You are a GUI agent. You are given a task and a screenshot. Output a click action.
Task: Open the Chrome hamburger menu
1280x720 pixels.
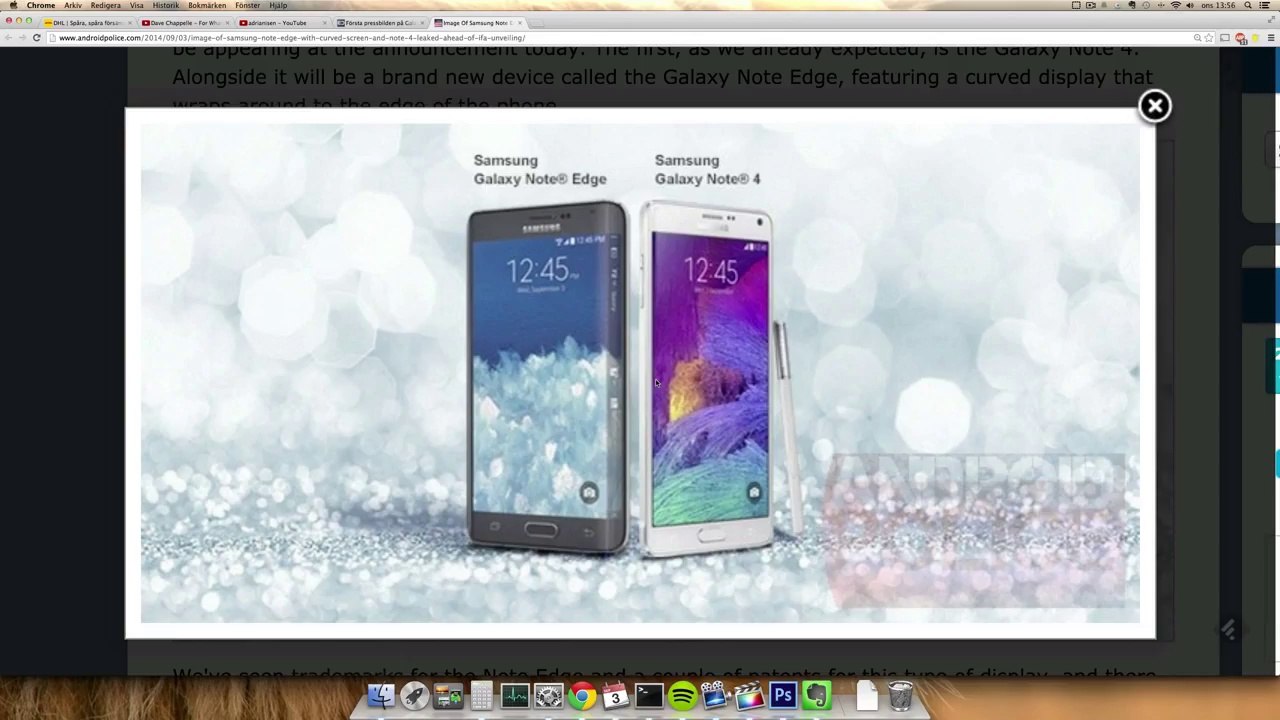click(1269, 38)
